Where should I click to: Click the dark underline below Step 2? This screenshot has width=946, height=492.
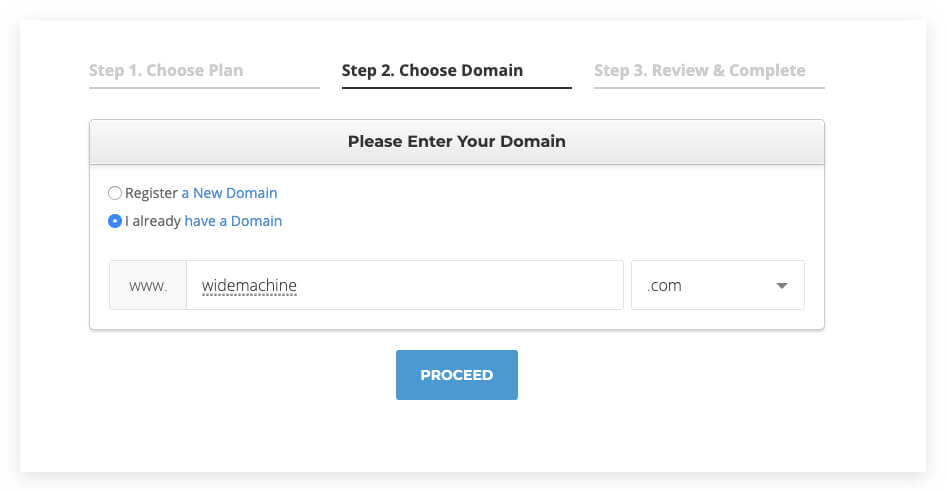(456, 88)
